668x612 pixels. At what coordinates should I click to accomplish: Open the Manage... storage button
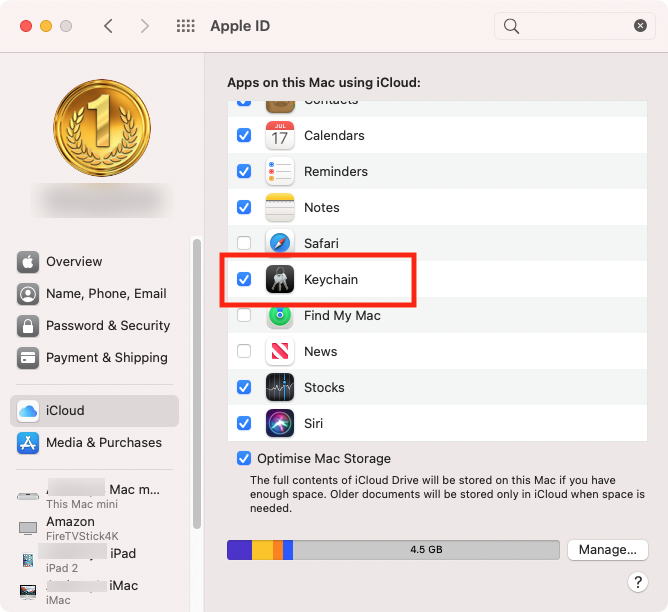[x=608, y=550]
